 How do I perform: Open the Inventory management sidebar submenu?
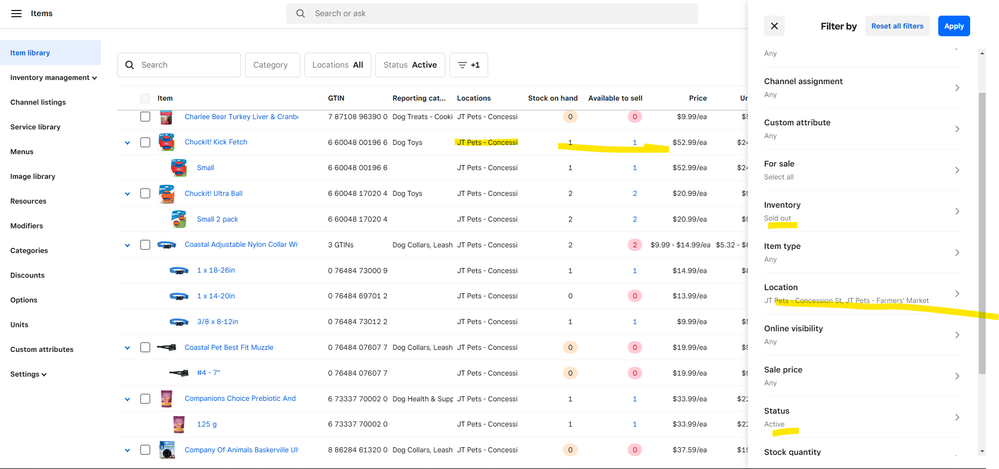point(53,77)
